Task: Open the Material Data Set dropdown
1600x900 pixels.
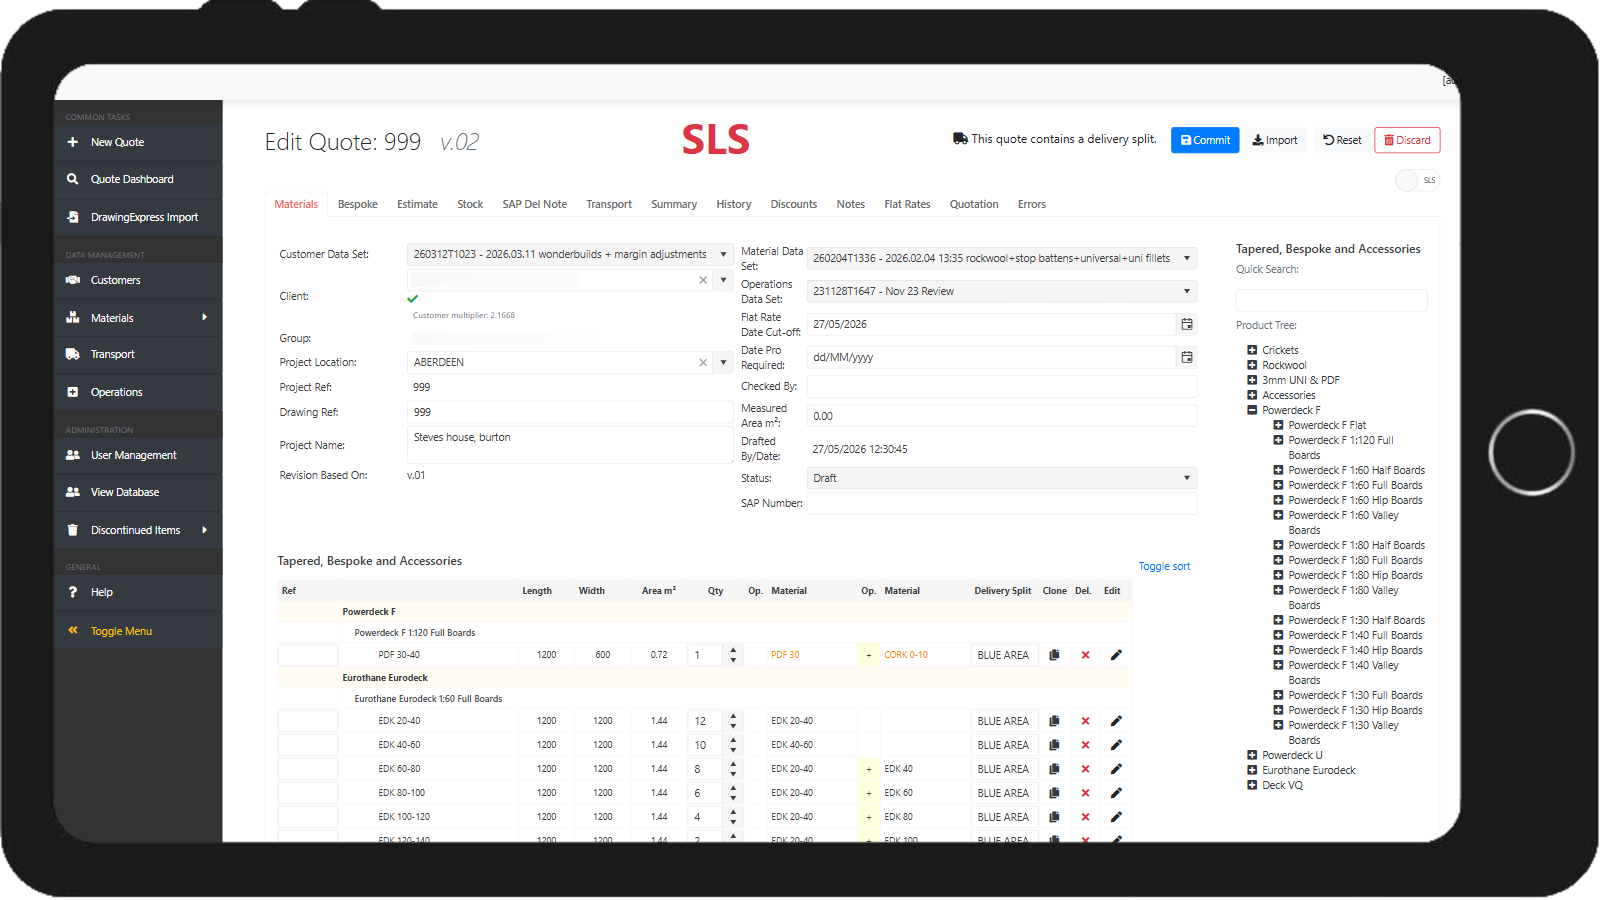Action: pos(1187,258)
